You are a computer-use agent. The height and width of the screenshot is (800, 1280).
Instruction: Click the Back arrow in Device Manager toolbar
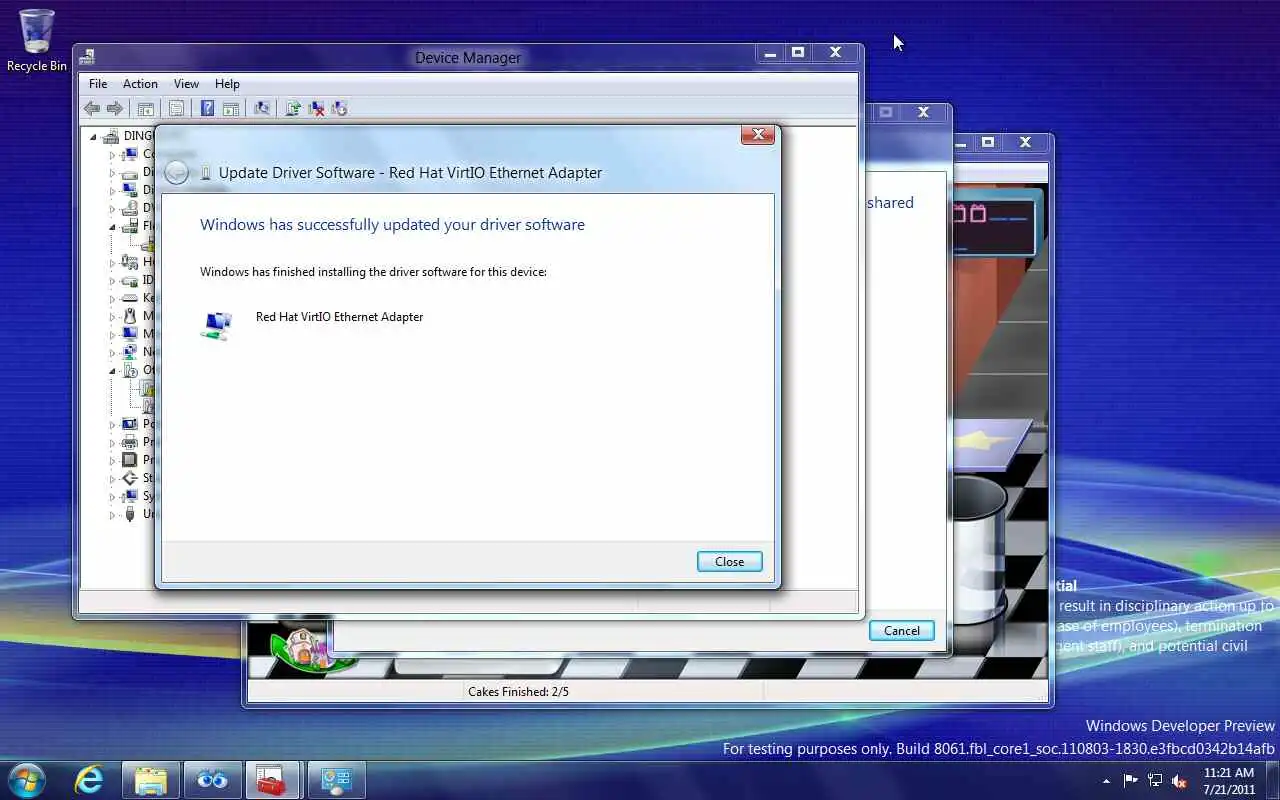[x=92, y=108]
